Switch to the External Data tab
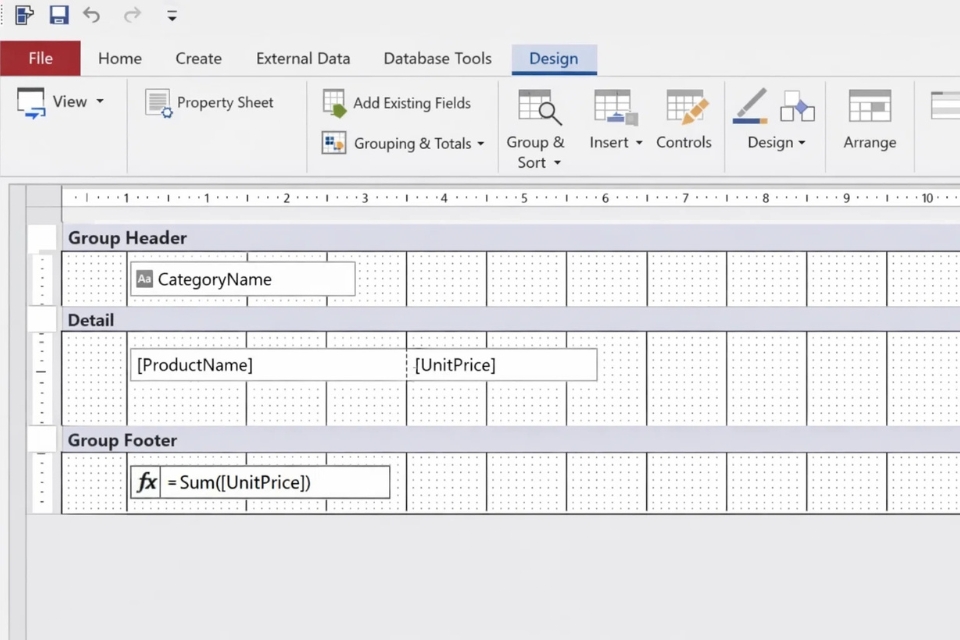 coord(303,58)
